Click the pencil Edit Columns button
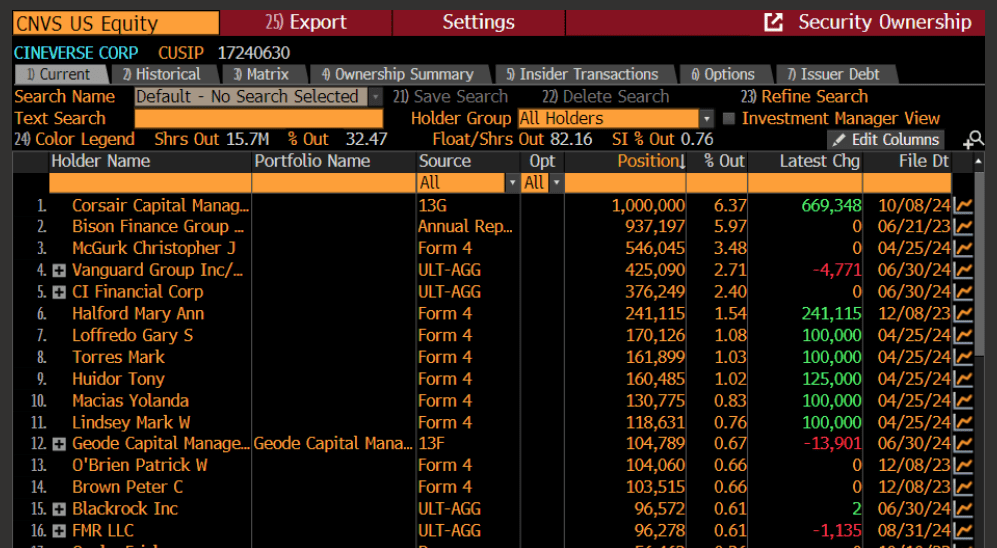This screenshot has width=997, height=548. (885, 140)
